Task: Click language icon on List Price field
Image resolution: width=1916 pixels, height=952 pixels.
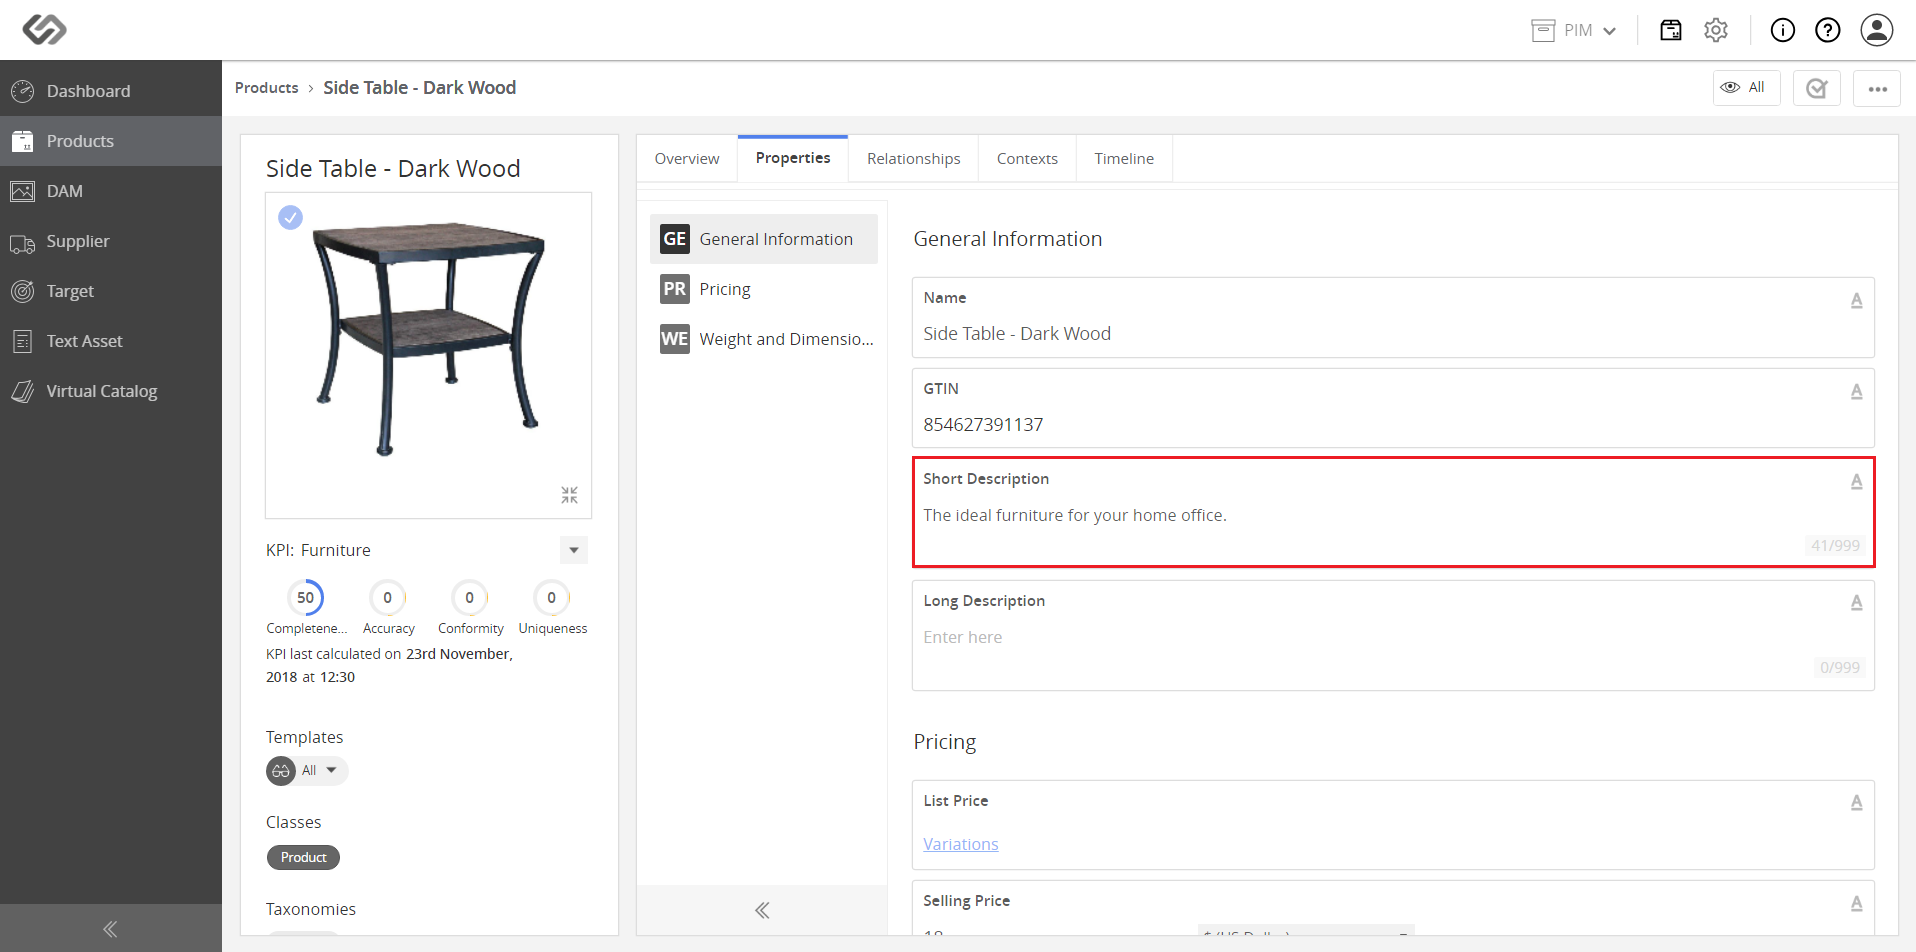Action: click(x=1856, y=802)
